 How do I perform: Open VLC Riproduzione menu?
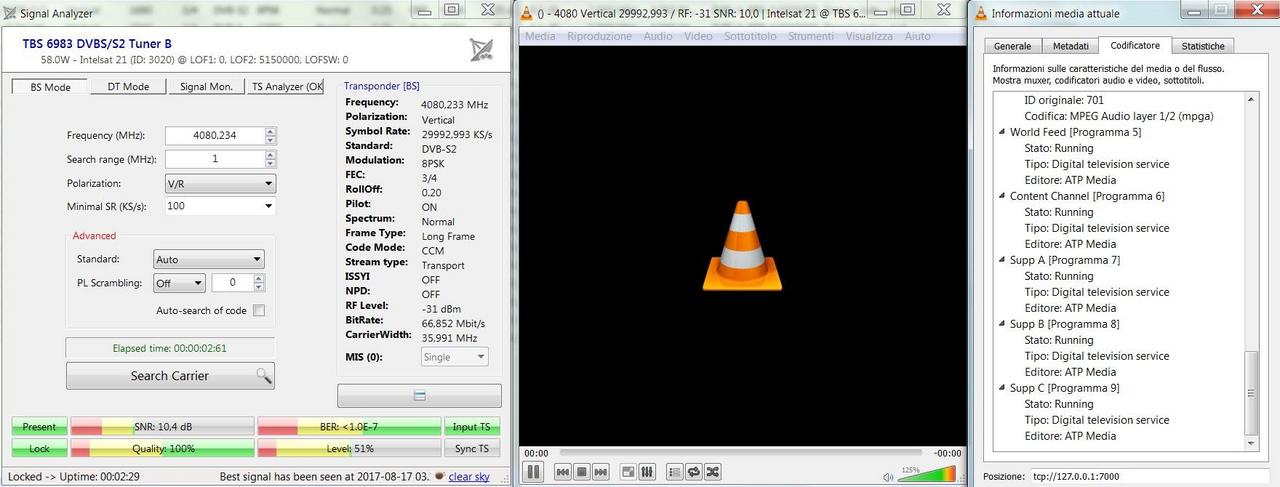[x=599, y=36]
